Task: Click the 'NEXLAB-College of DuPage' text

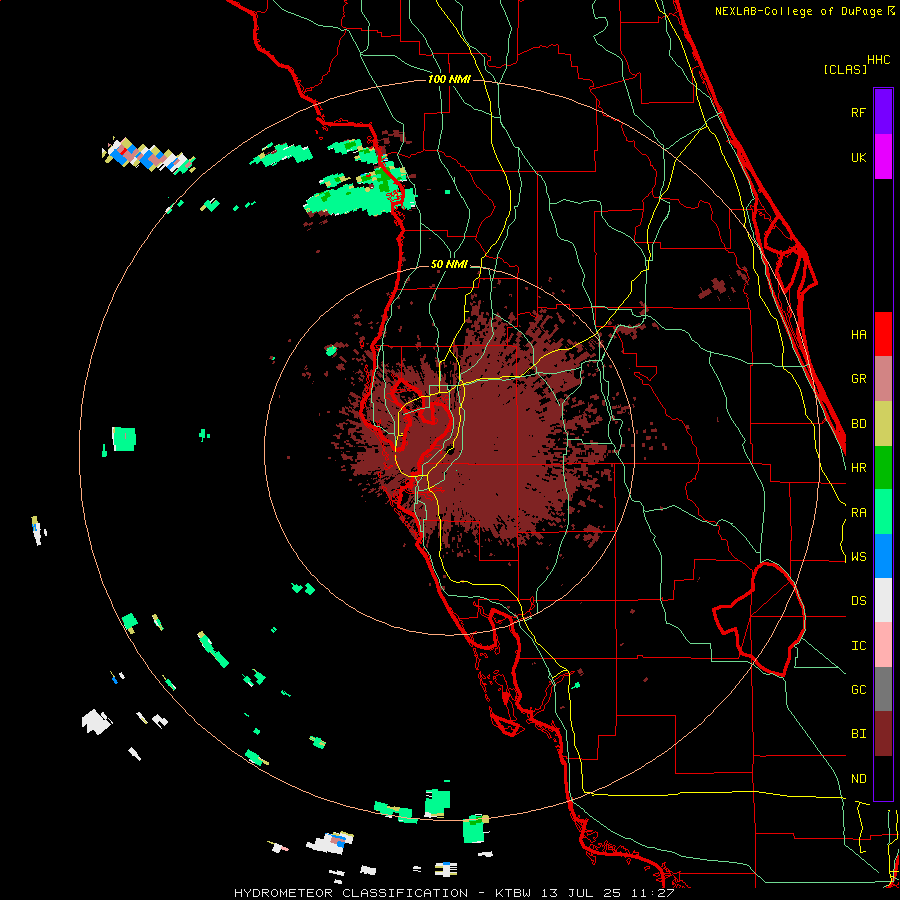Action: (x=799, y=11)
